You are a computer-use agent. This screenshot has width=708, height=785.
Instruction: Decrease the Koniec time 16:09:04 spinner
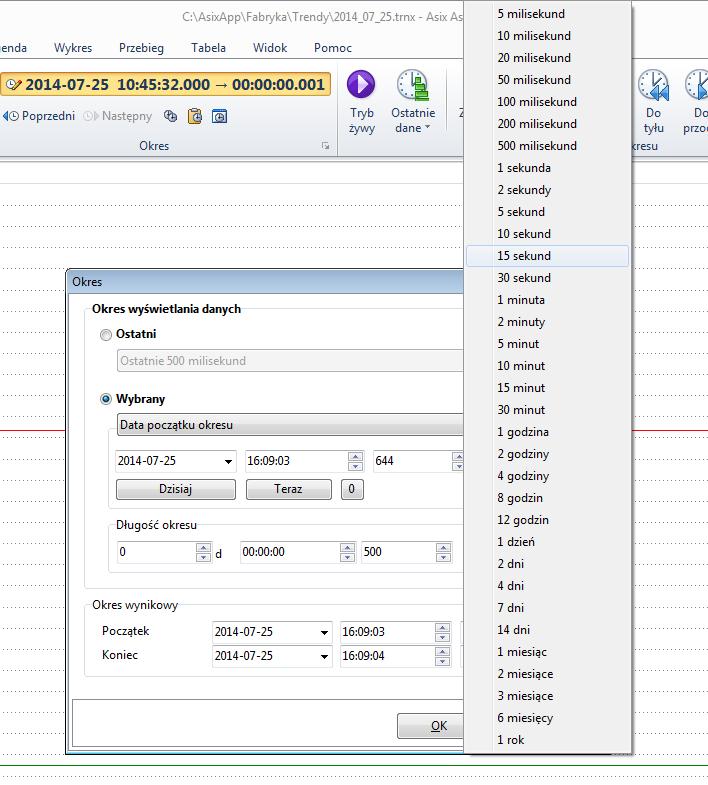pos(443,661)
